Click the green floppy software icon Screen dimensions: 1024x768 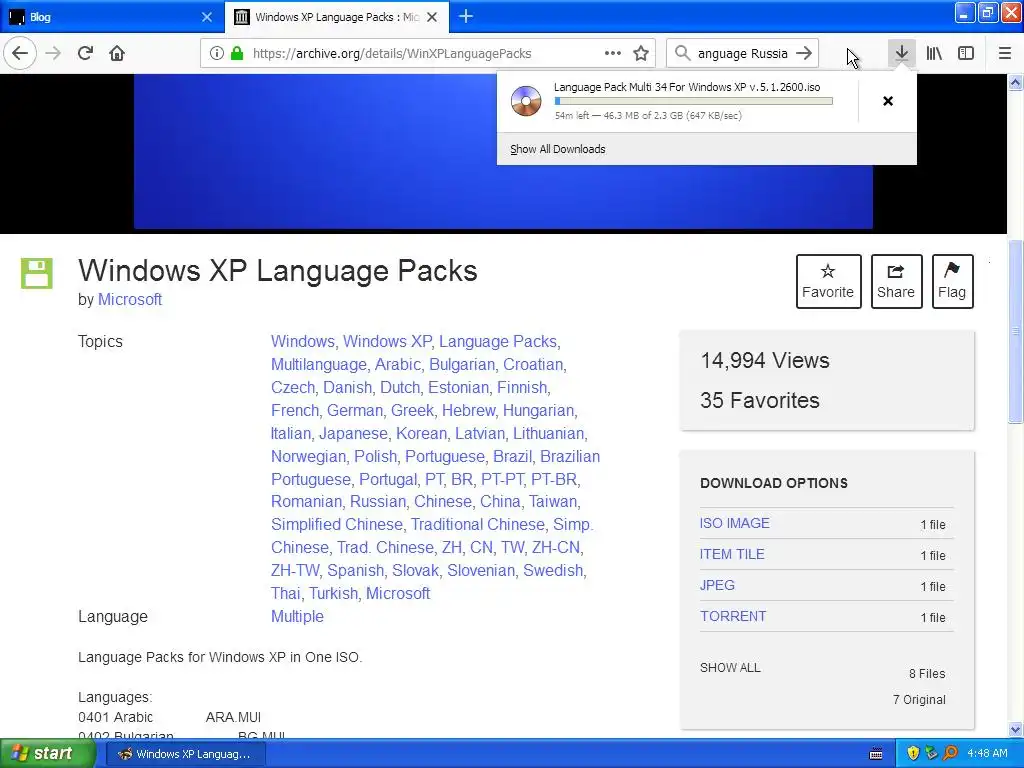click(x=37, y=273)
